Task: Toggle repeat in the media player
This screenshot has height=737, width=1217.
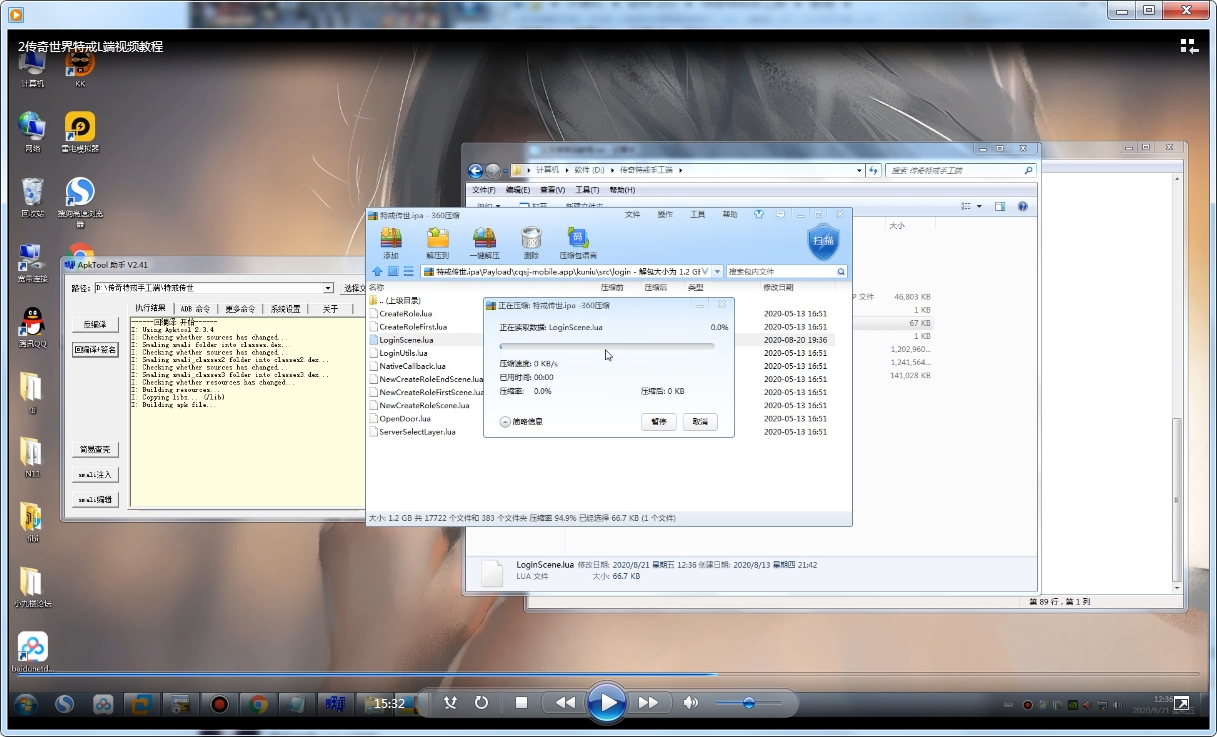Action: click(x=481, y=703)
